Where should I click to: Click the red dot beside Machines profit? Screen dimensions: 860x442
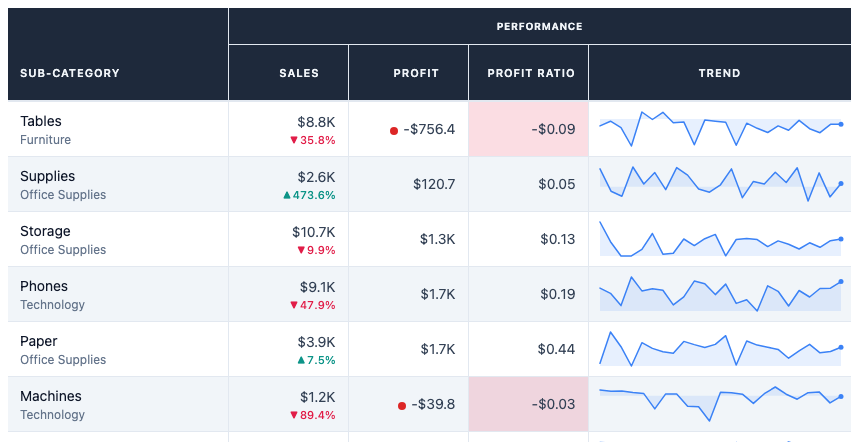(401, 406)
